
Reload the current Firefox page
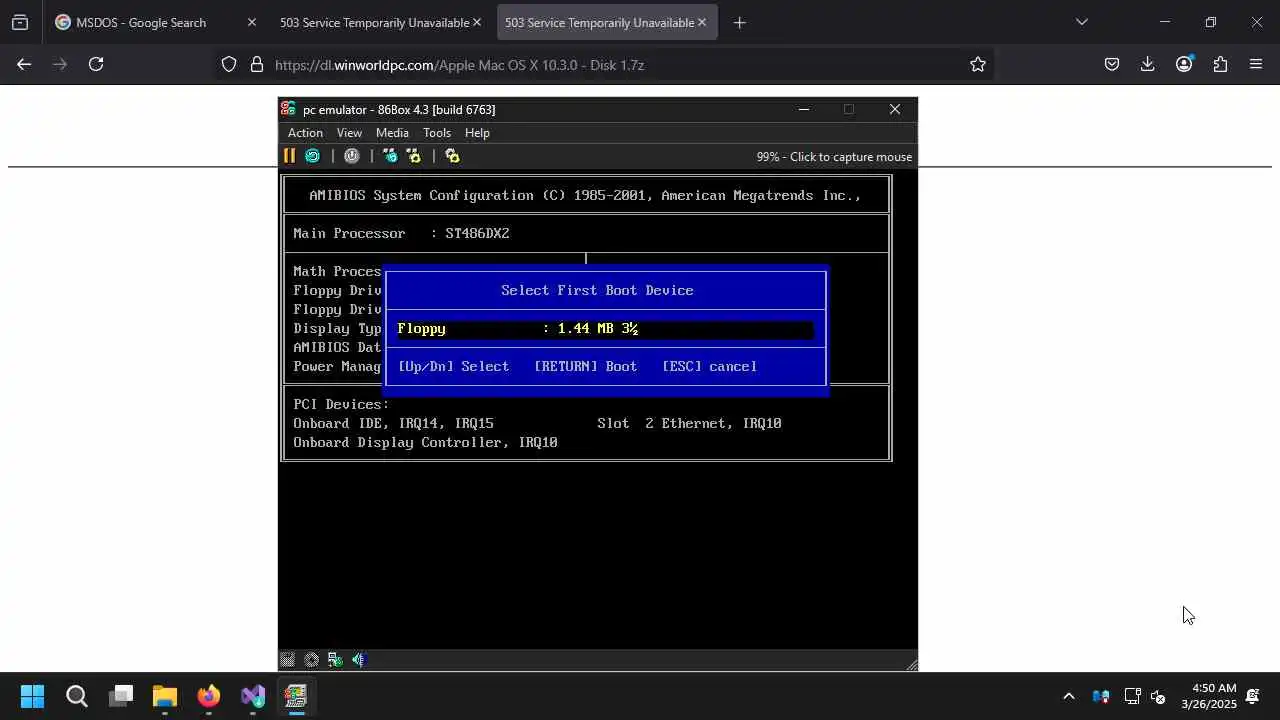tap(96, 64)
